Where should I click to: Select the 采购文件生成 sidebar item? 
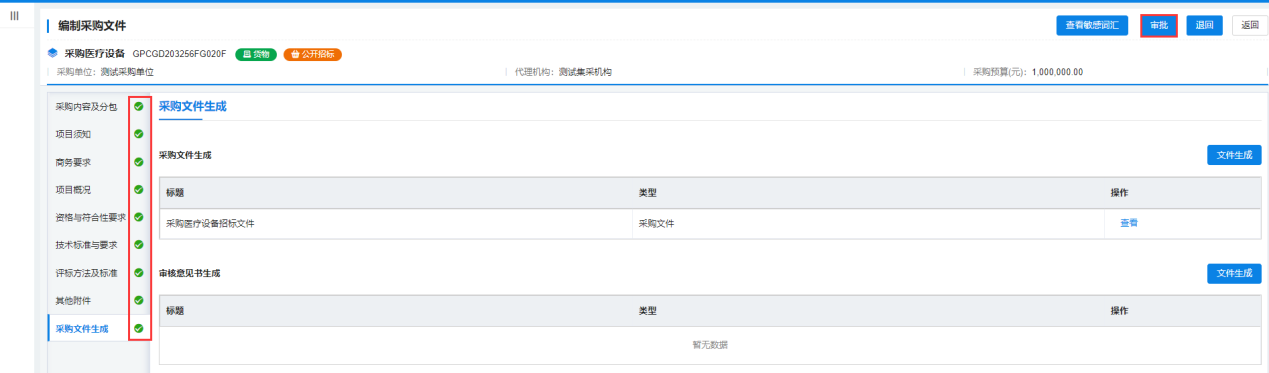(98, 328)
